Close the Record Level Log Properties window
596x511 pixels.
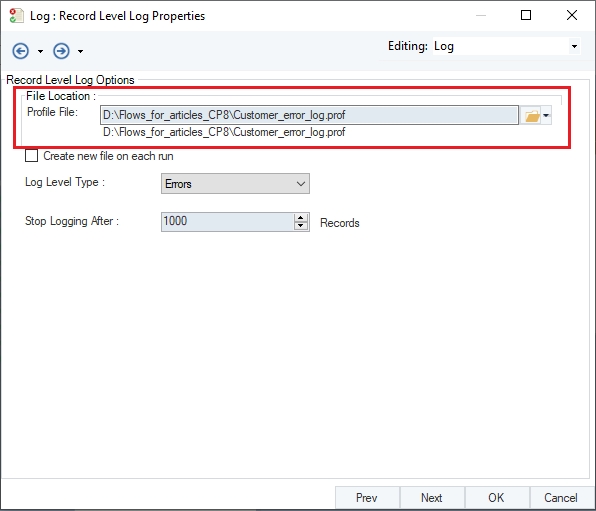(572, 15)
